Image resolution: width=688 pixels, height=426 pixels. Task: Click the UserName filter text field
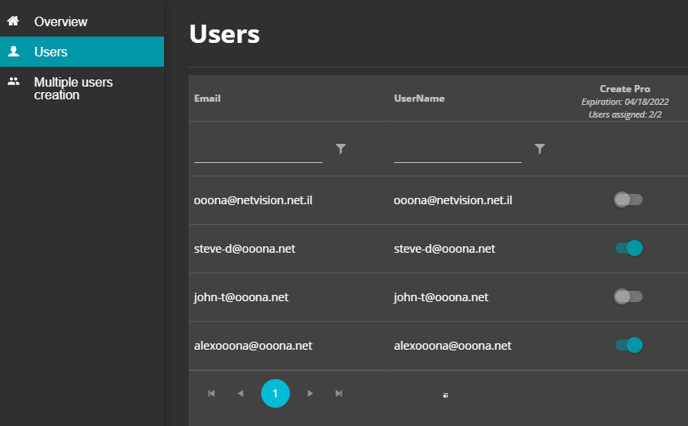(x=457, y=150)
